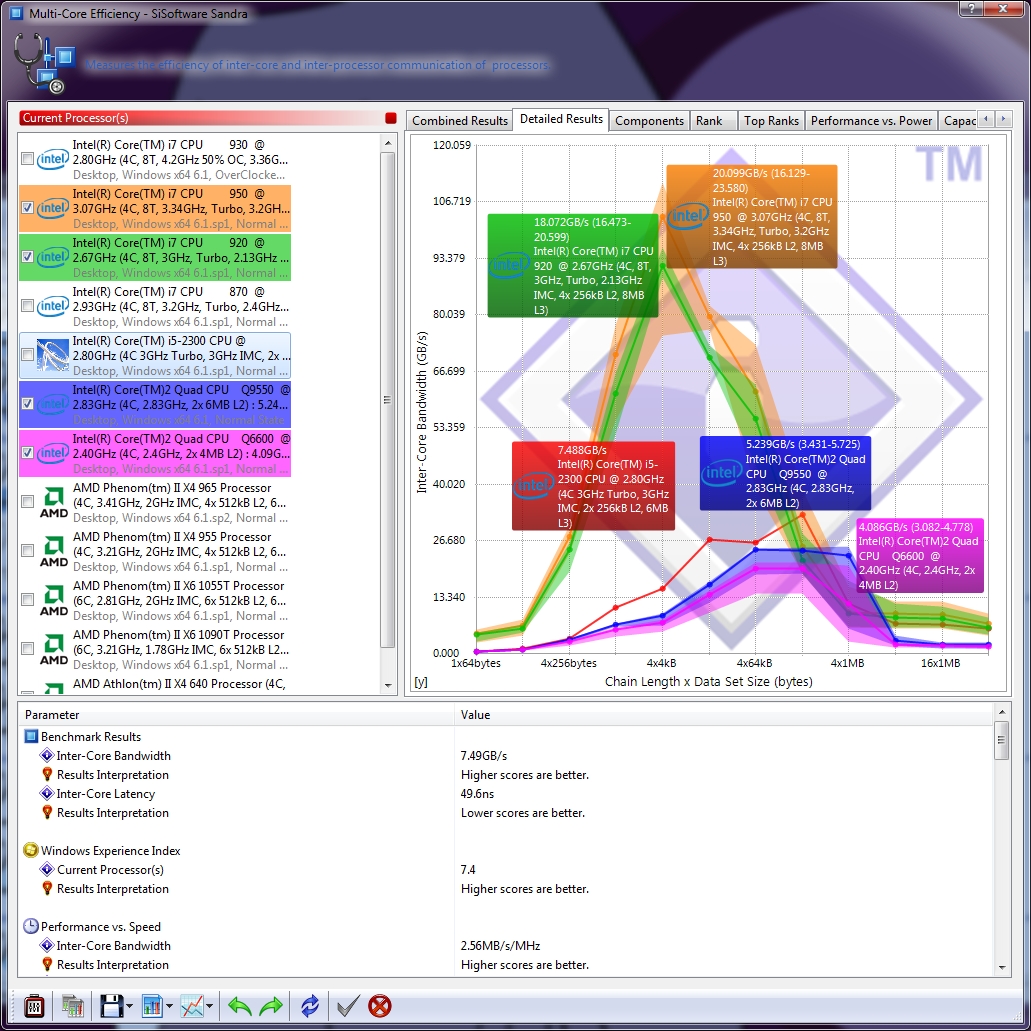Uncheck the Core i7 950 checkbox
Viewport: 1031px width, 1031px height.
point(27,208)
